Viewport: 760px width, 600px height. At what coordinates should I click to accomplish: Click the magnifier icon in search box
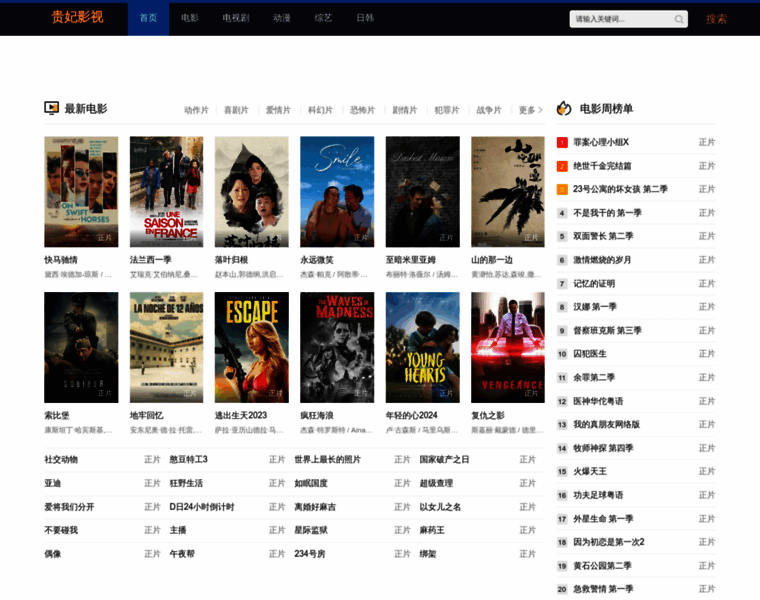(x=679, y=19)
